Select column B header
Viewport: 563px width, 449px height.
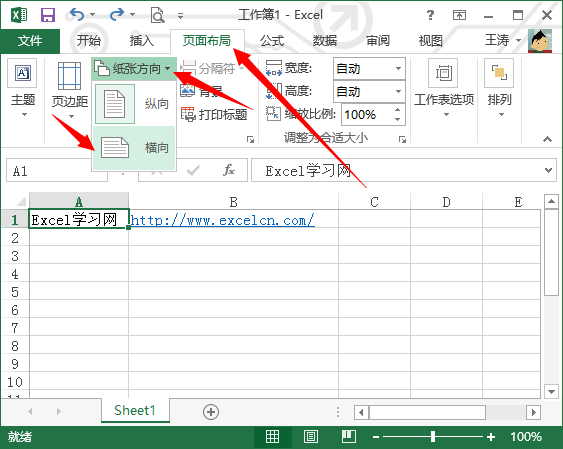[233, 202]
